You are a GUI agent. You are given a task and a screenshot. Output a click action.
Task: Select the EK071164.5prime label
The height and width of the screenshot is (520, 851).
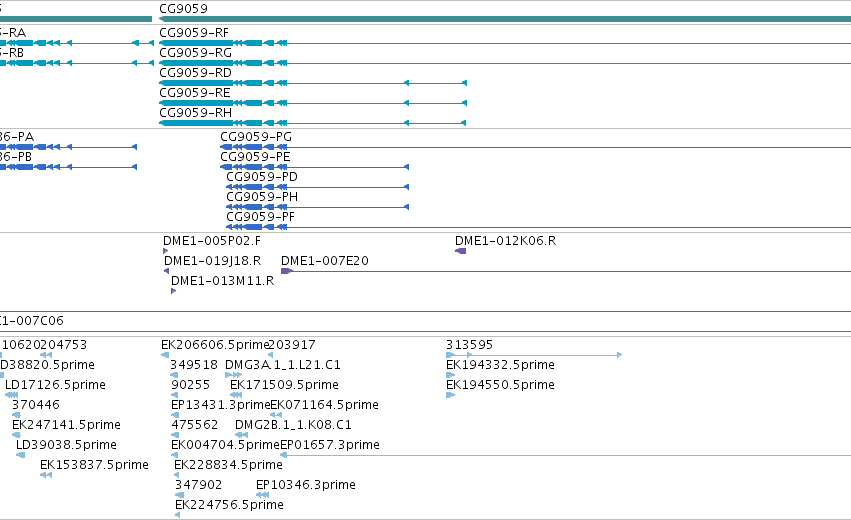click(325, 405)
